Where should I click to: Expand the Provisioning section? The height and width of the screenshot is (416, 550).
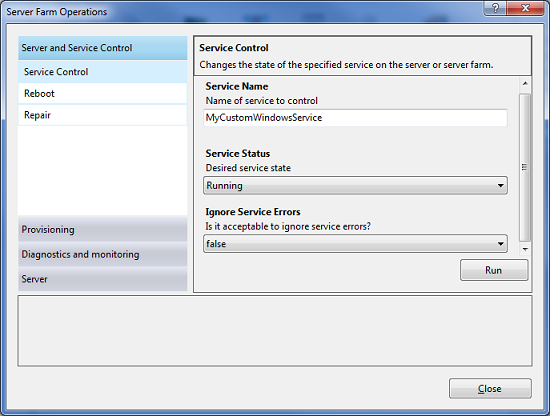tap(102, 229)
